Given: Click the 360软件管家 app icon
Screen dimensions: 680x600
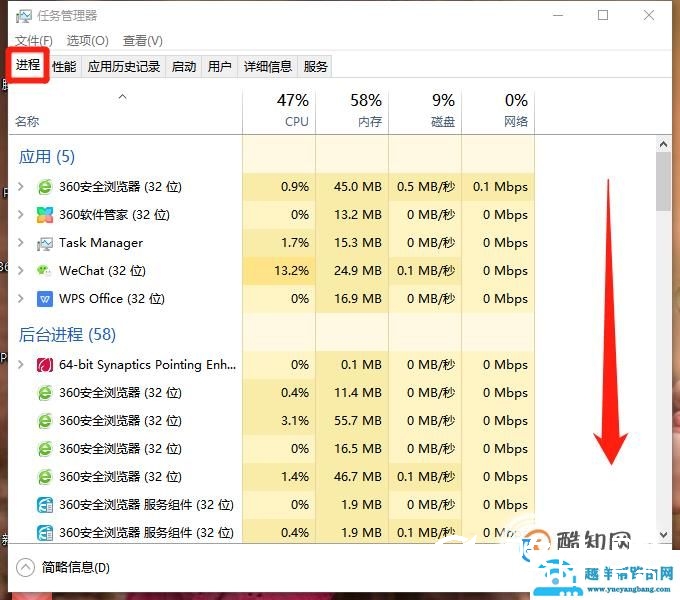Looking at the screenshot, I should pyautogui.click(x=45, y=215).
